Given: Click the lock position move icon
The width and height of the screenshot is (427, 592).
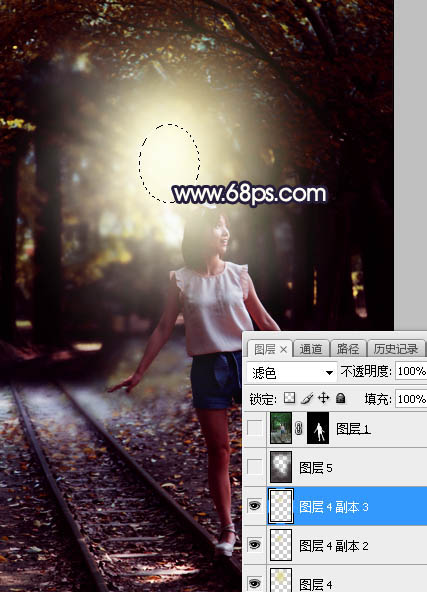Looking at the screenshot, I should (324, 398).
